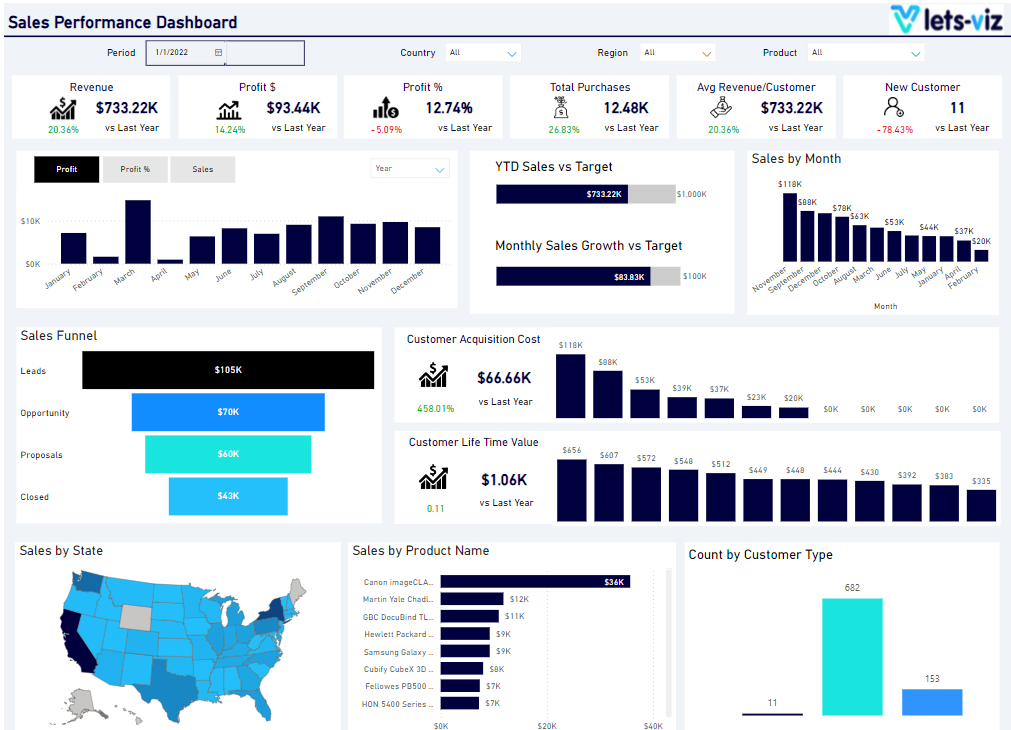Screen dimensions: 1011x730
Task: Click the Customer Acquisition Cost chart icon
Action: [x=434, y=375]
